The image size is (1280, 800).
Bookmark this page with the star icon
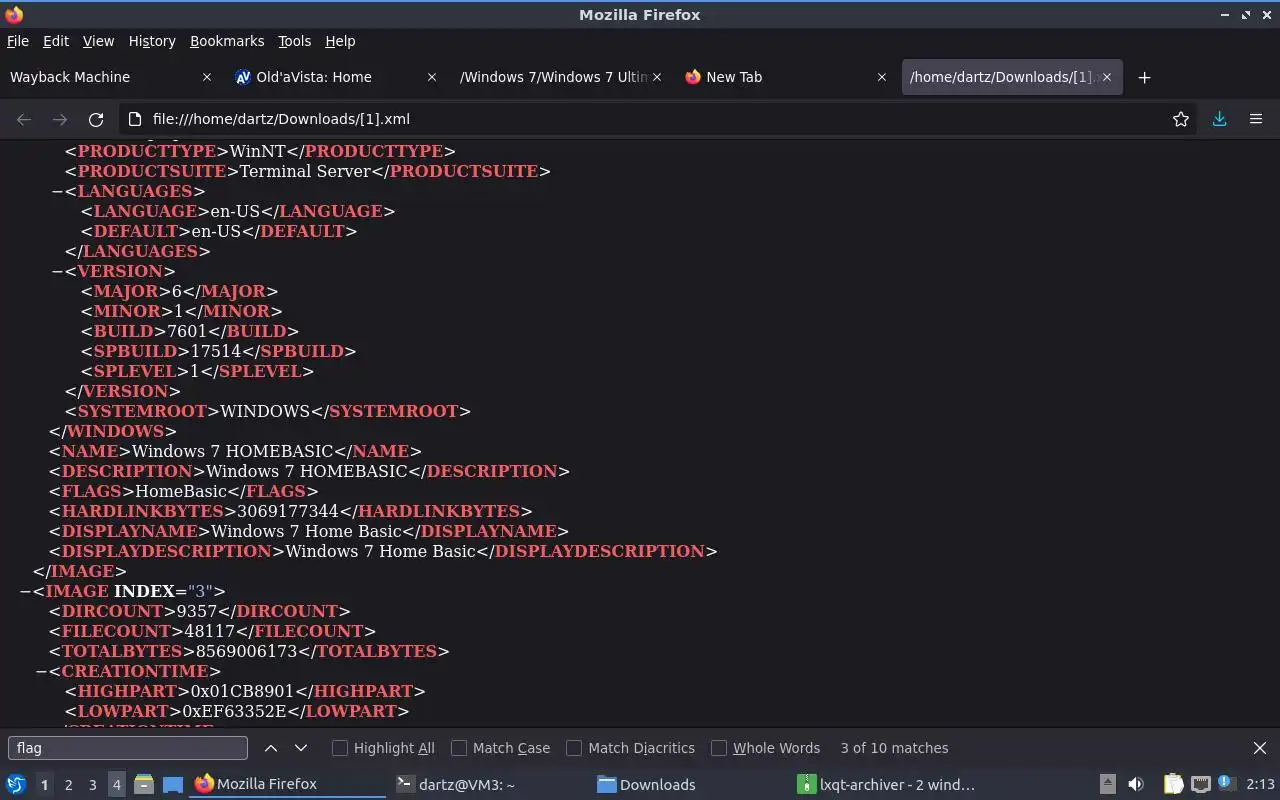[1181, 119]
